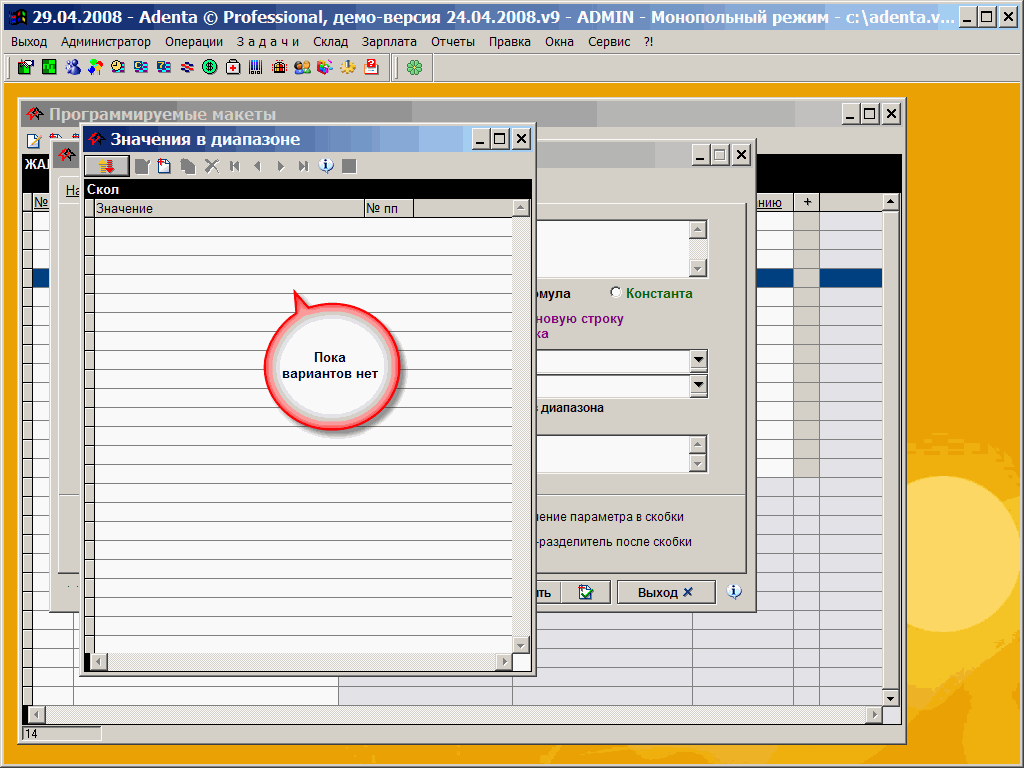Viewport: 1024px width, 768px height.
Task: Click the green dollar sign toolbar icon
Action: (x=210, y=67)
